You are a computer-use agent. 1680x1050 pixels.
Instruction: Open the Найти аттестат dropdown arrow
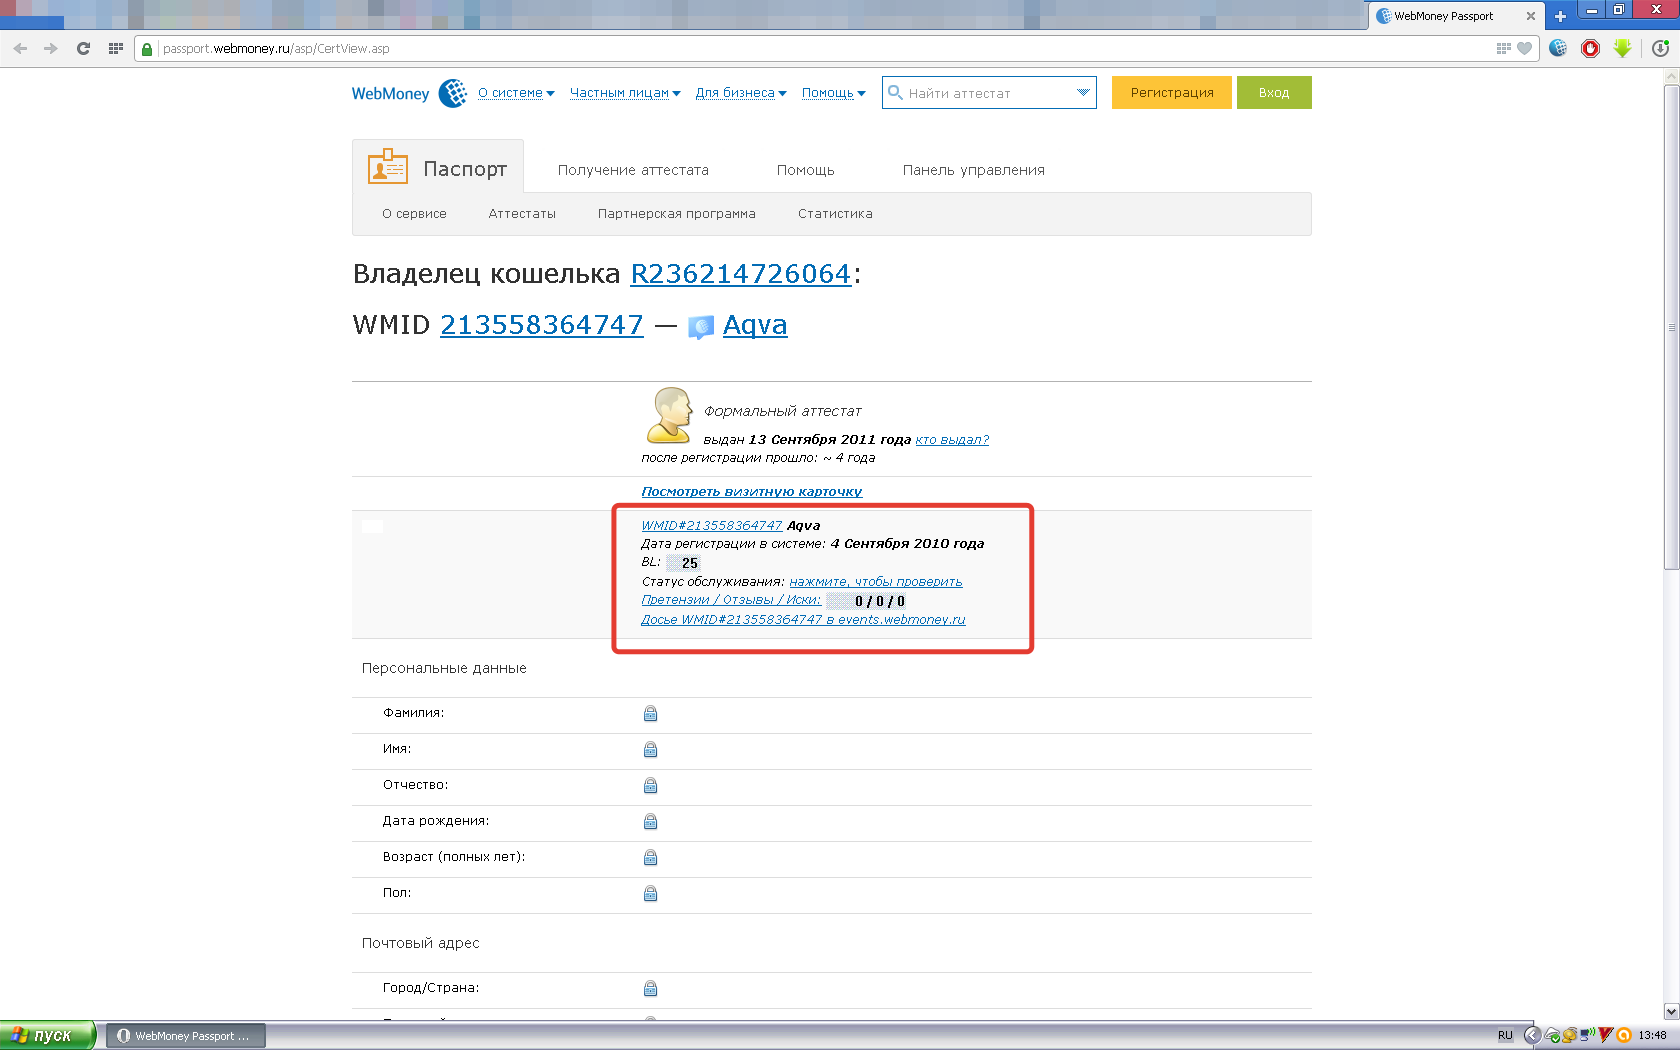pyautogui.click(x=1083, y=93)
